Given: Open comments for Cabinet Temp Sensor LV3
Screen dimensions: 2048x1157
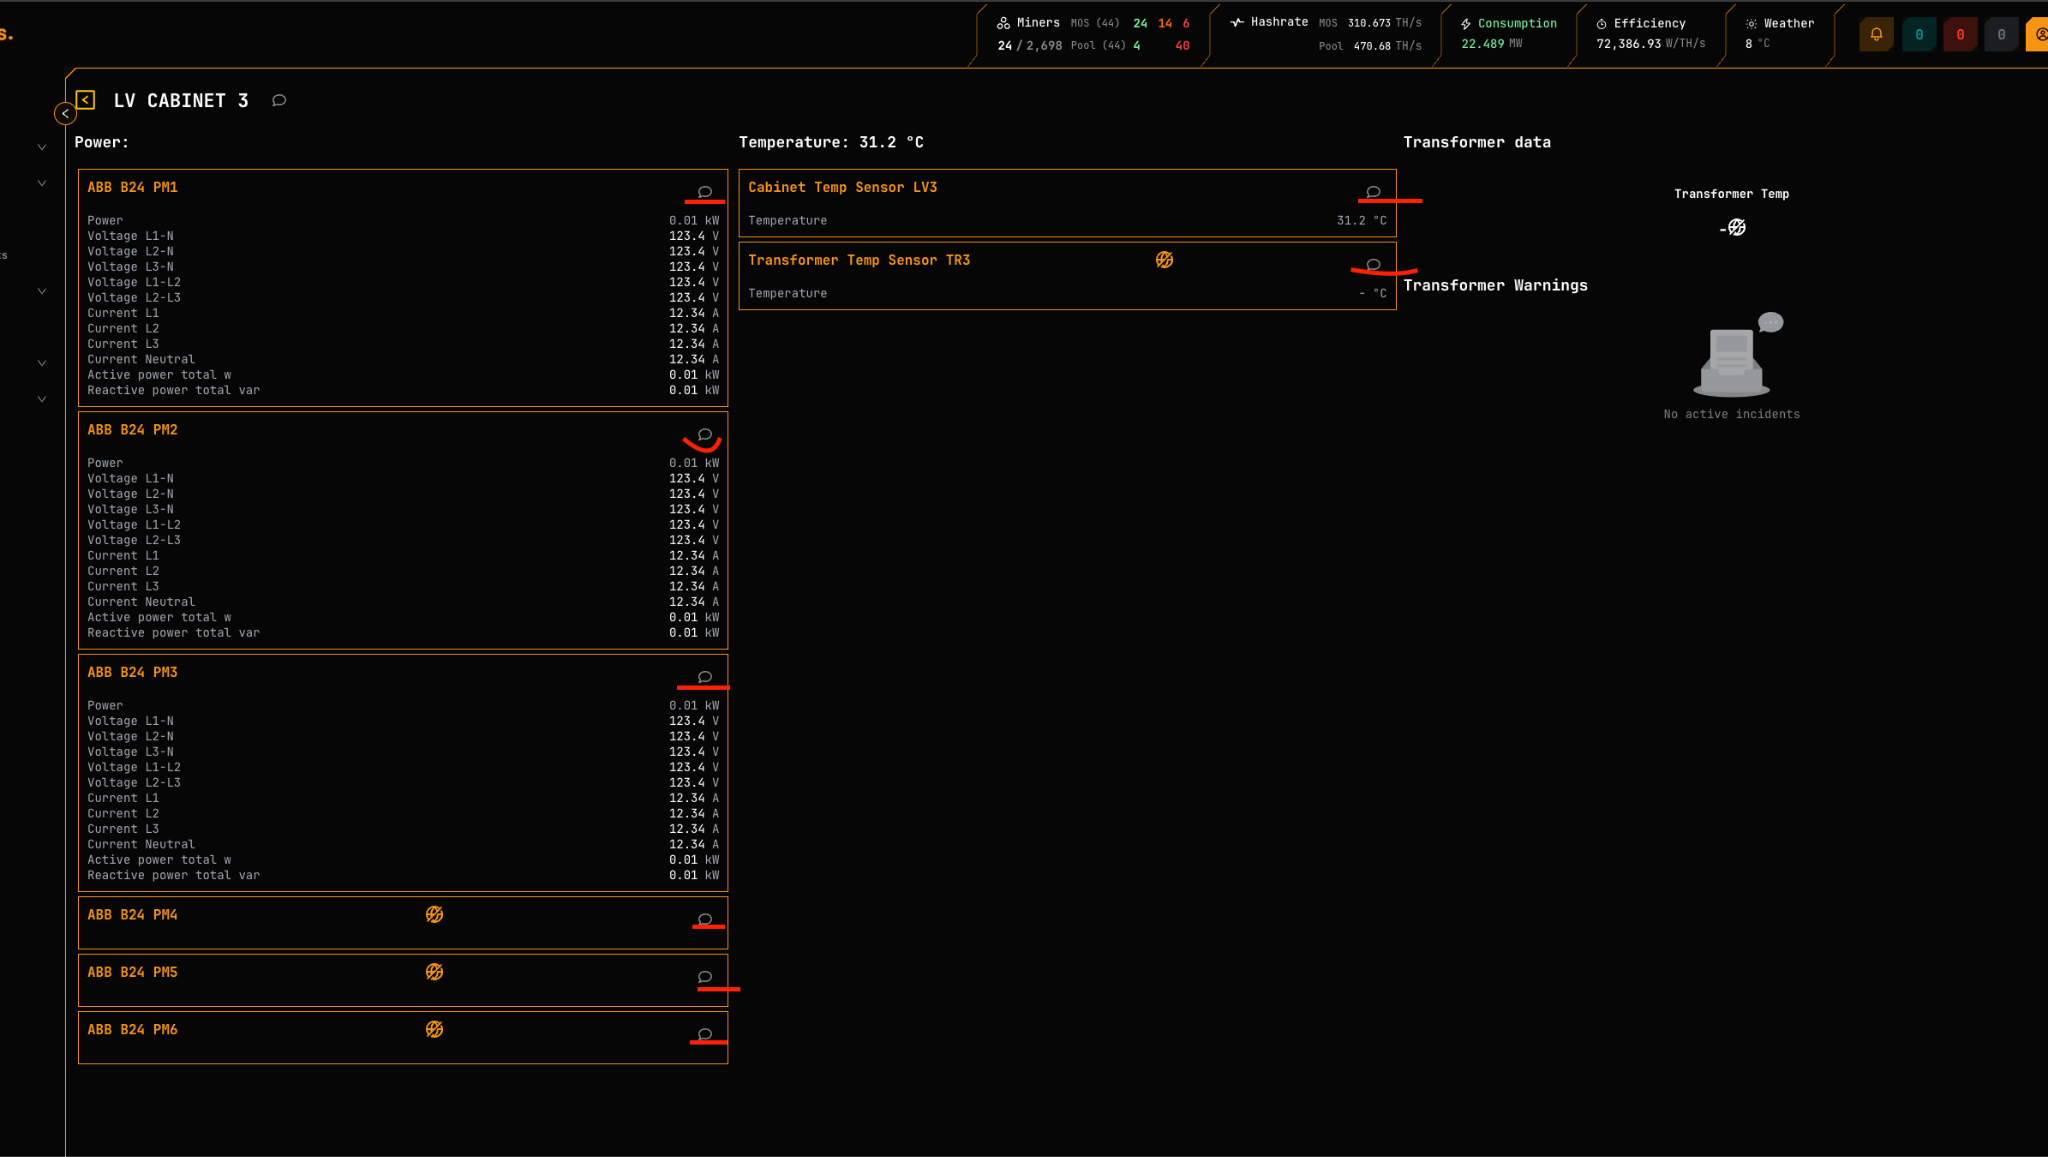Looking at the screenshot, I should pyautogui.click(x=1373, y=191).
